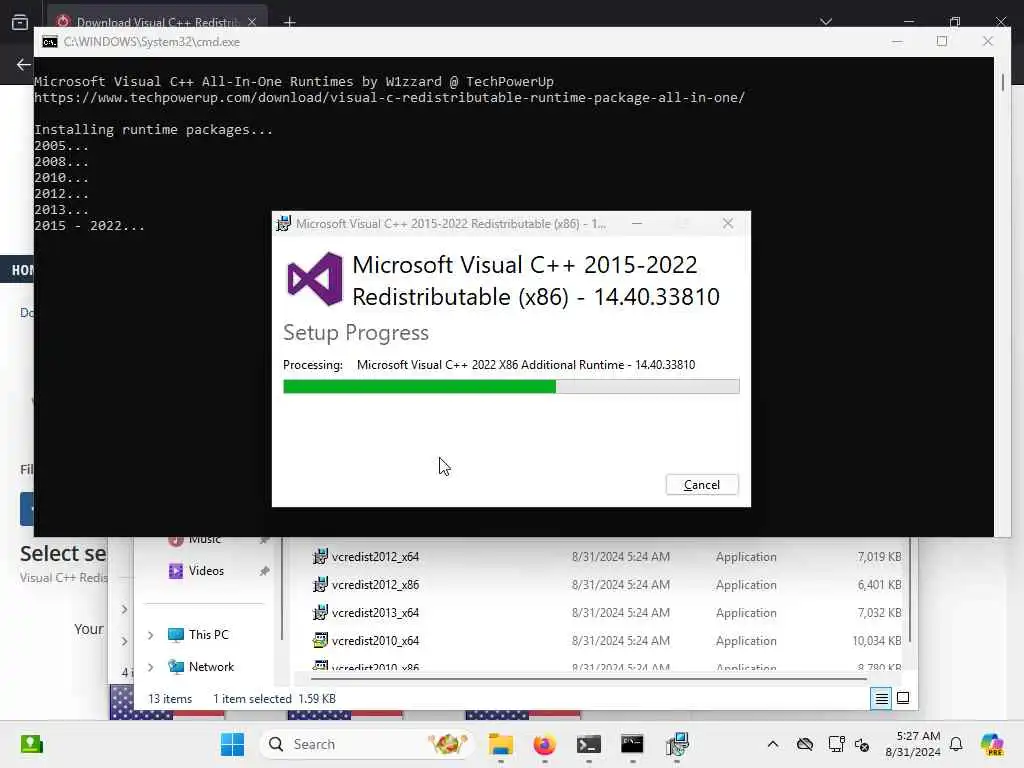Click the cmd.exe title bar icon
Viewport: 1024px width, 768px height.
point(50,42)
